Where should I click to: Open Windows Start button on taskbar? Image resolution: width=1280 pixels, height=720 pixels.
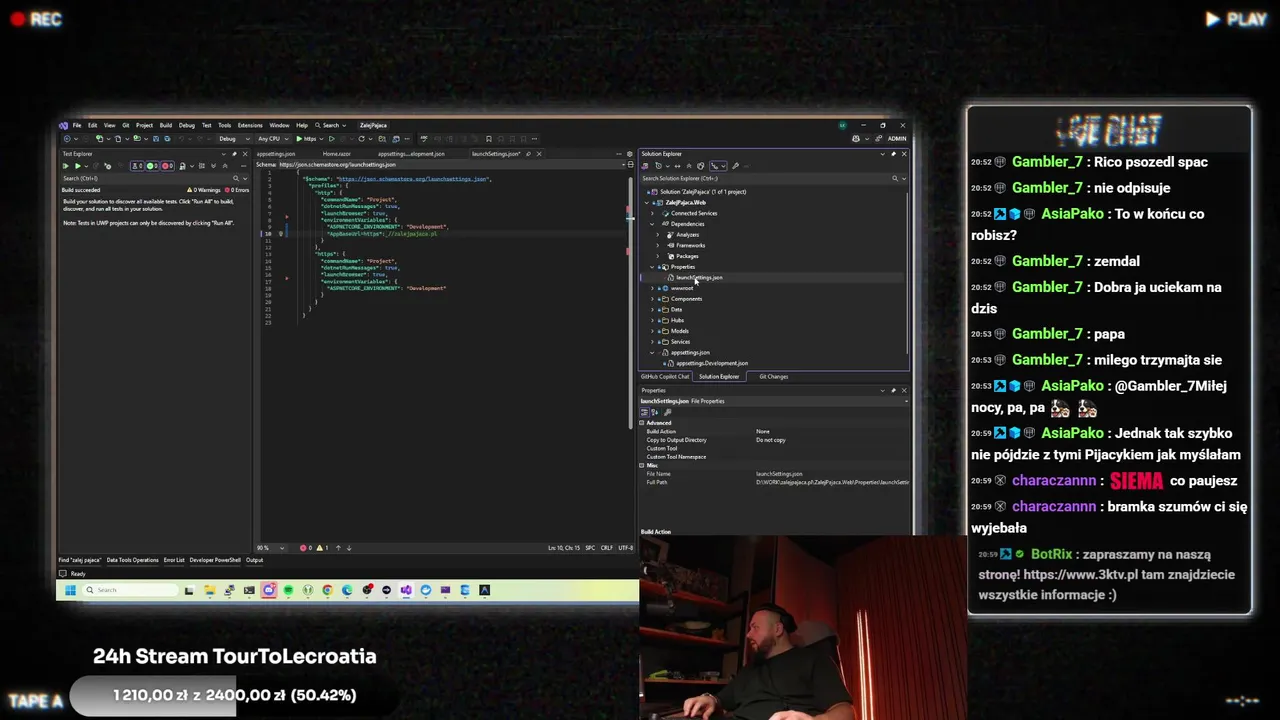70,590
